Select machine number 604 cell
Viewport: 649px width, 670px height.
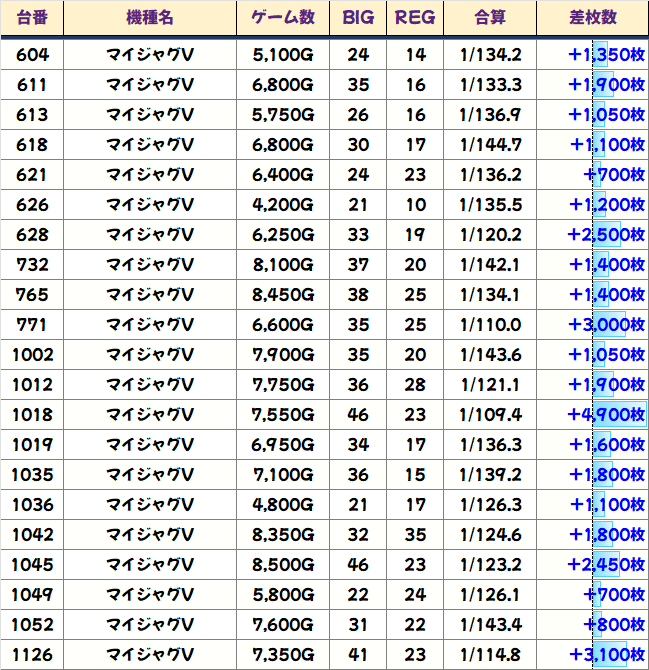pyautogui.click(x=32, y=55)
